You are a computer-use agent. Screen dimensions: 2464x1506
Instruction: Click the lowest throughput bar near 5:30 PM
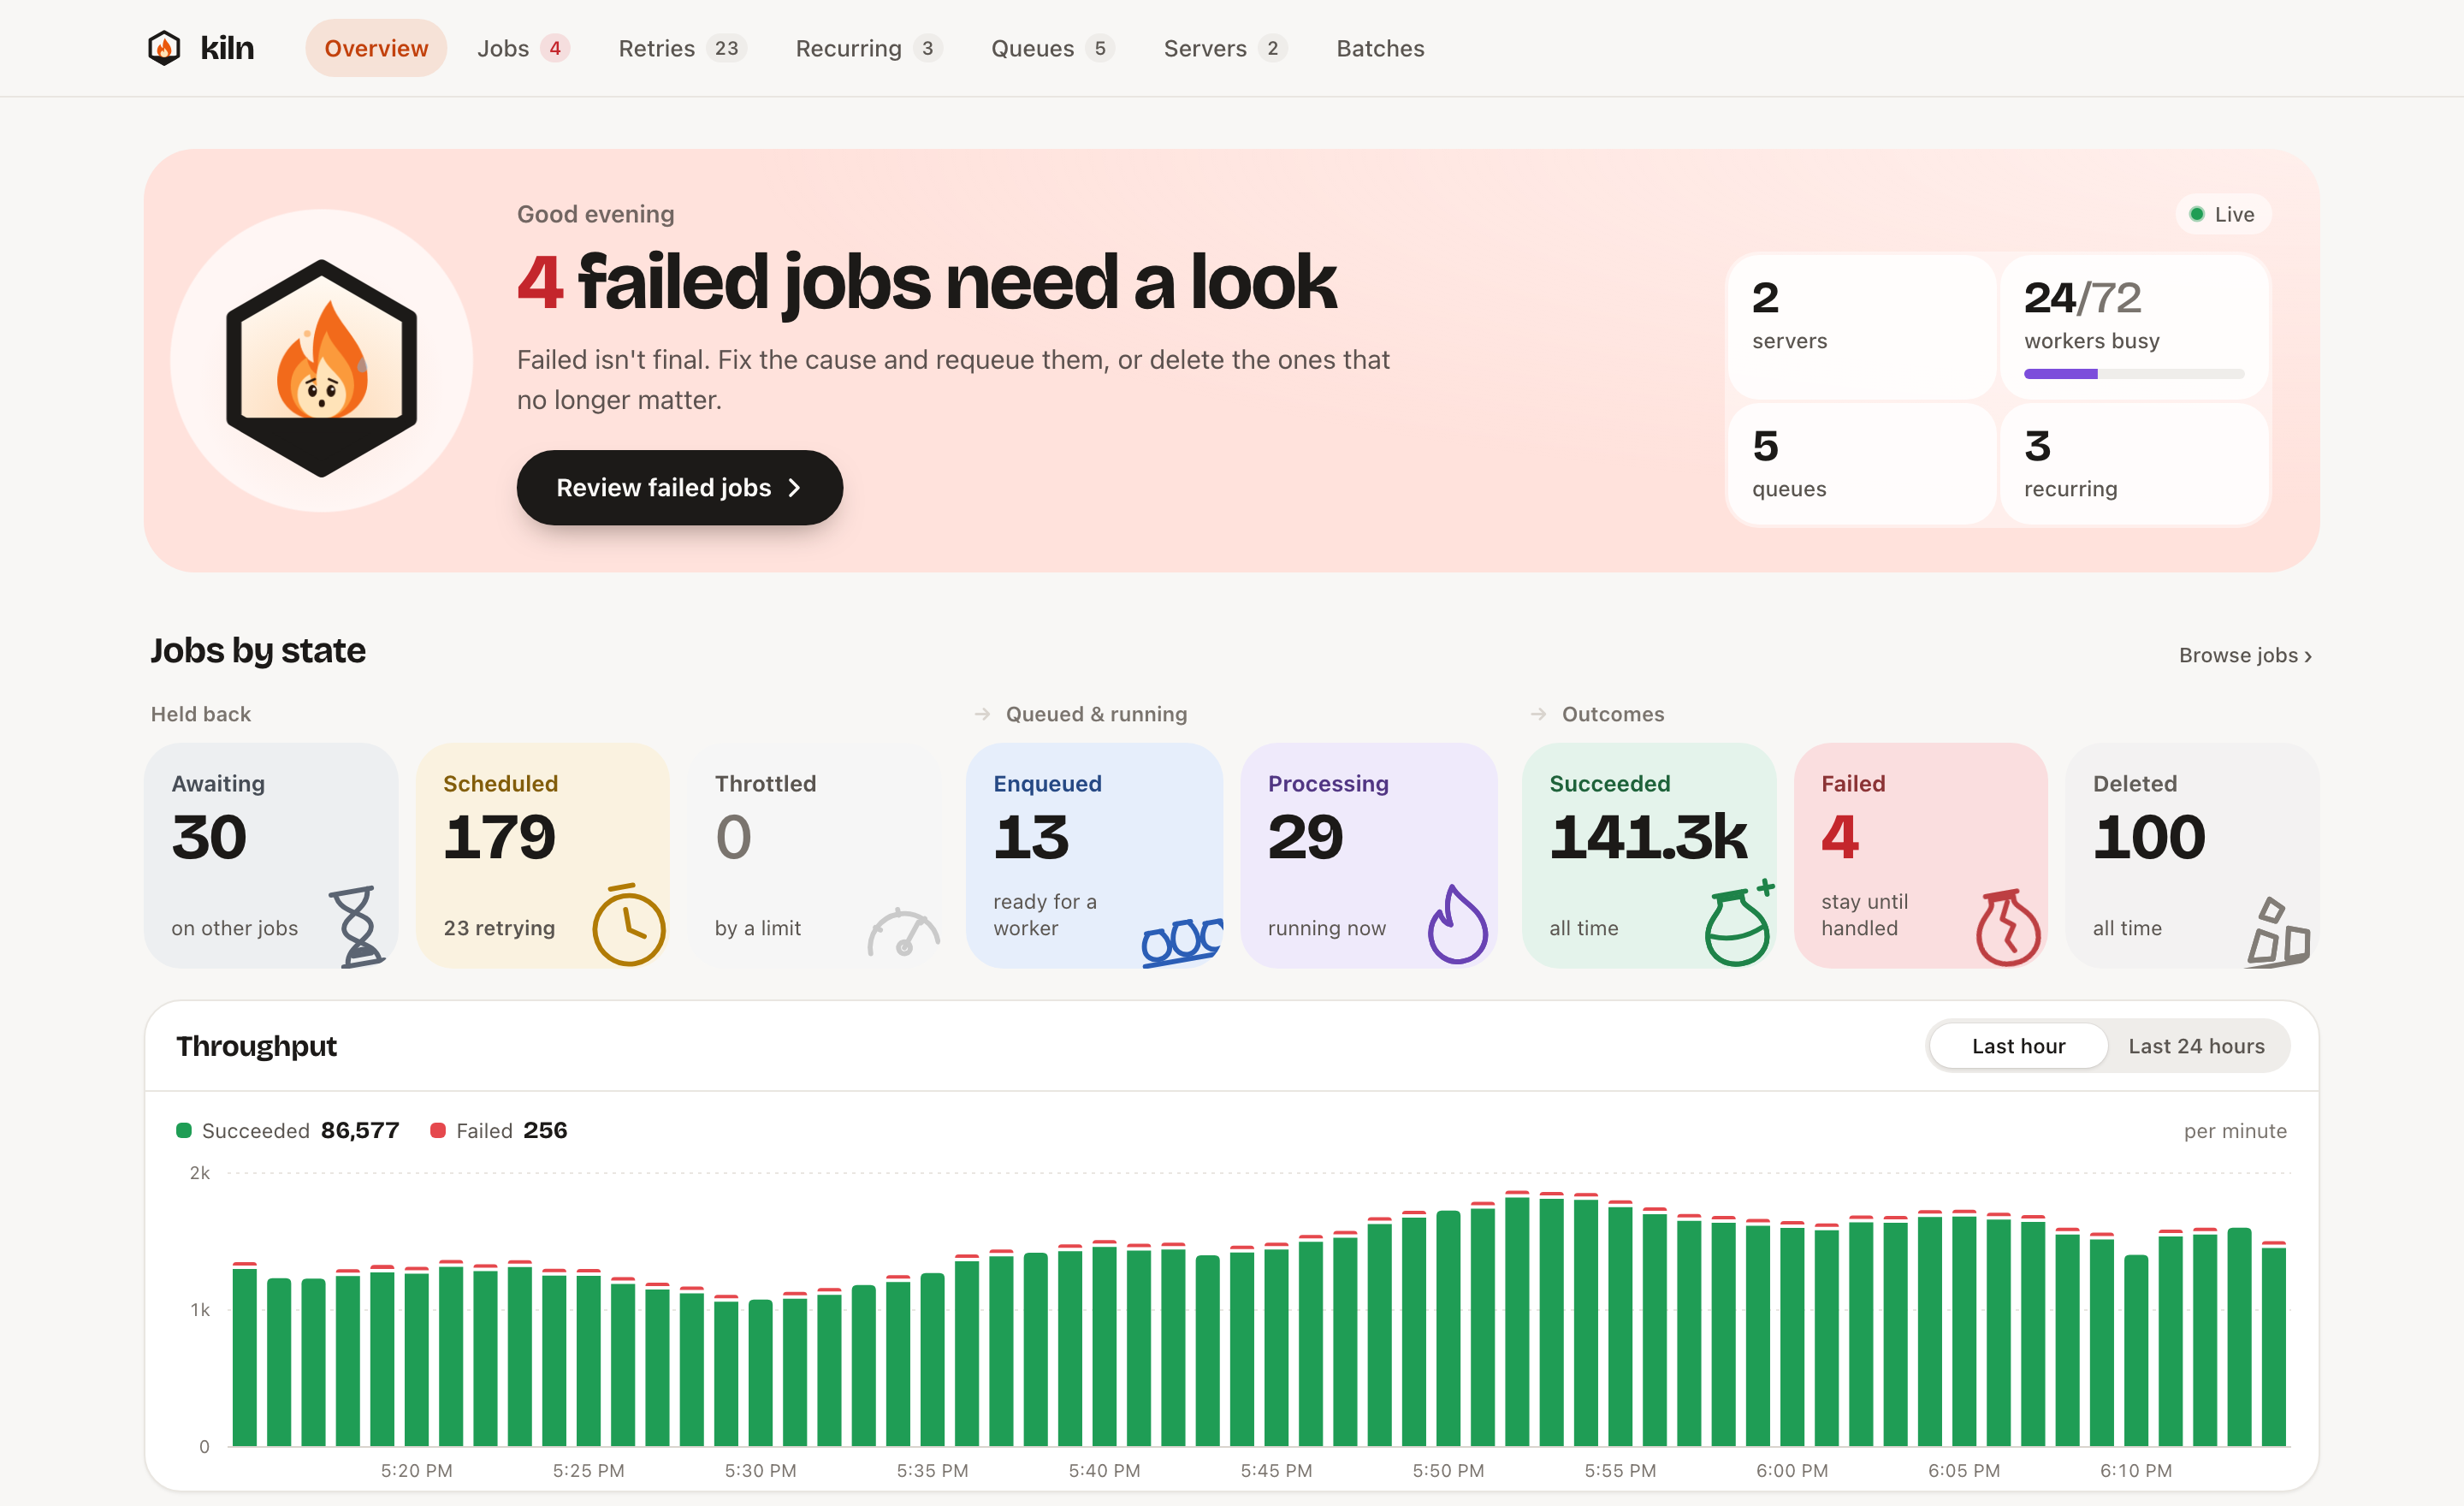click(760, 1373)
